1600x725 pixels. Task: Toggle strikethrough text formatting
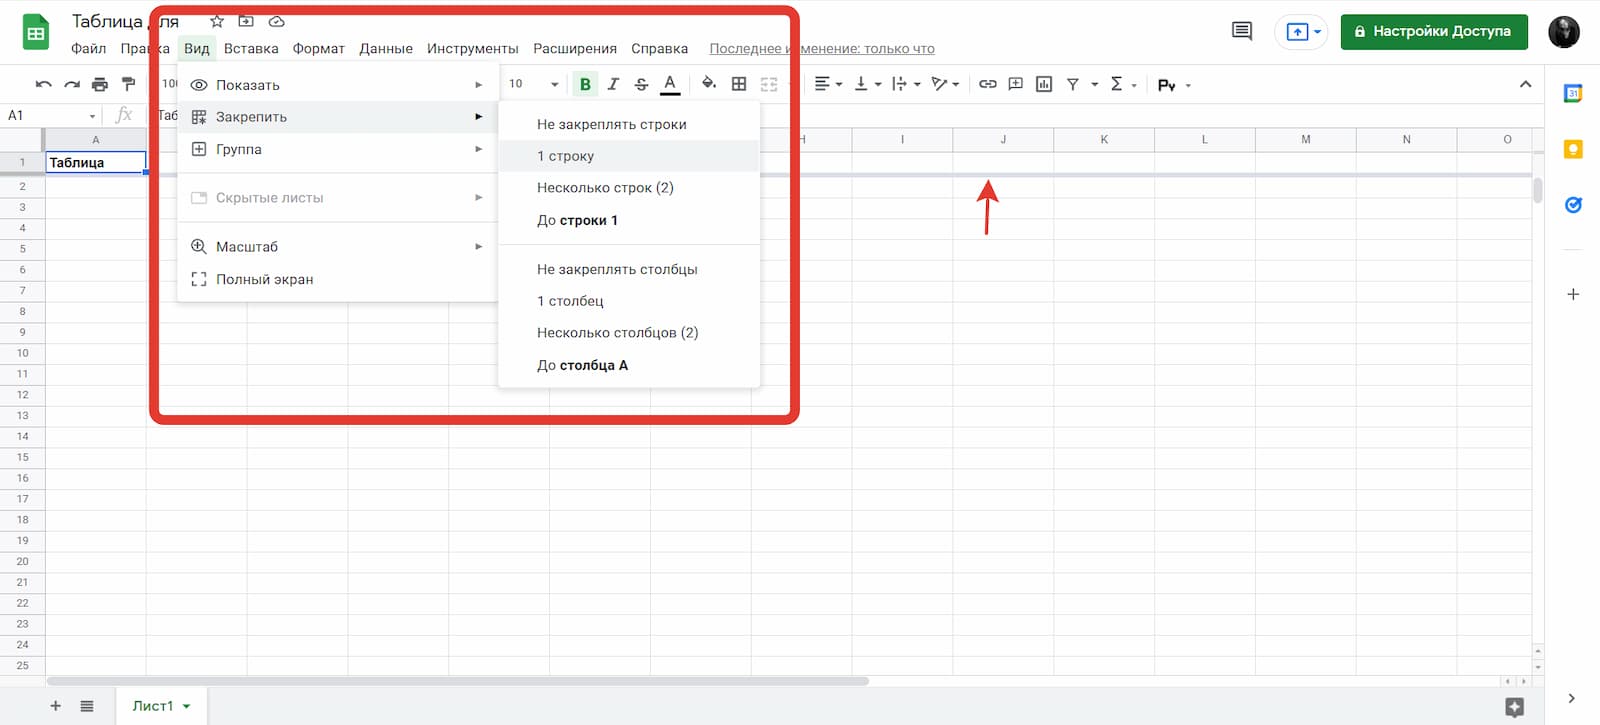pyautogui.click(x=641, y=85)
